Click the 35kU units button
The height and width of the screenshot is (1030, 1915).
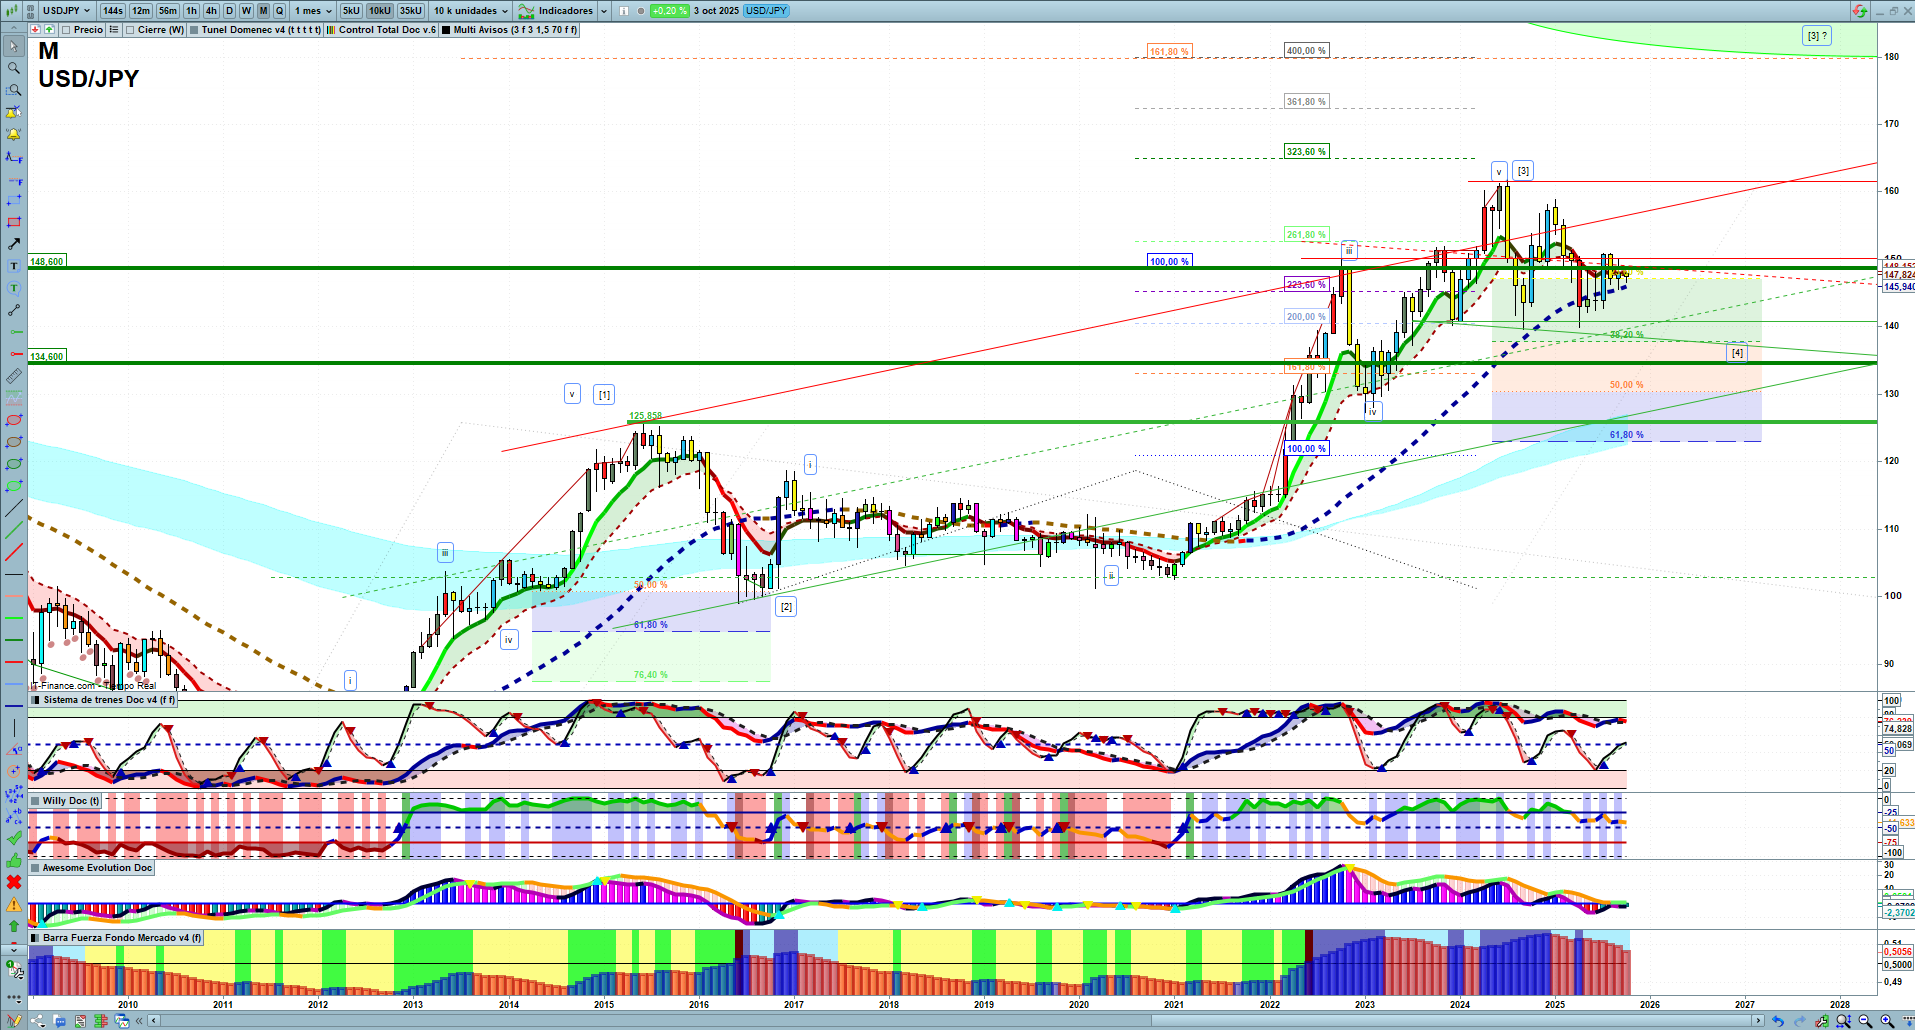pyautogui.click(x=410, y=11)
